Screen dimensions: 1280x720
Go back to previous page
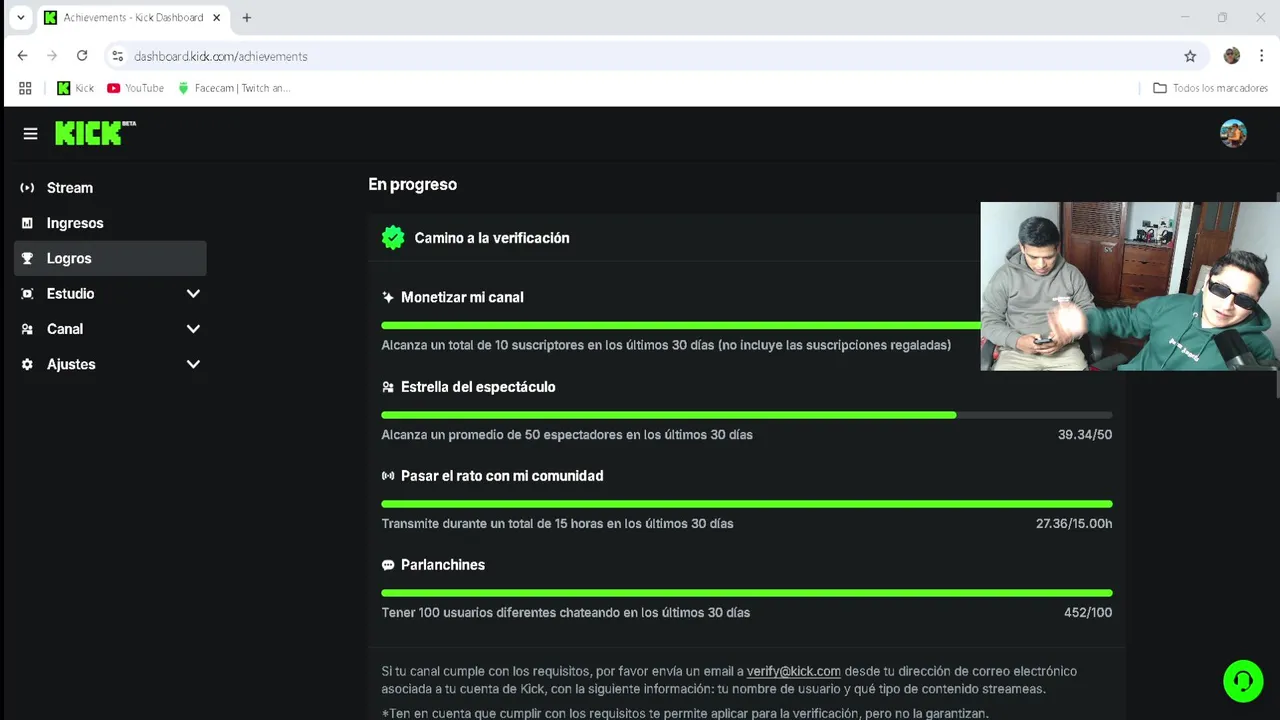[x=22, y=56]
